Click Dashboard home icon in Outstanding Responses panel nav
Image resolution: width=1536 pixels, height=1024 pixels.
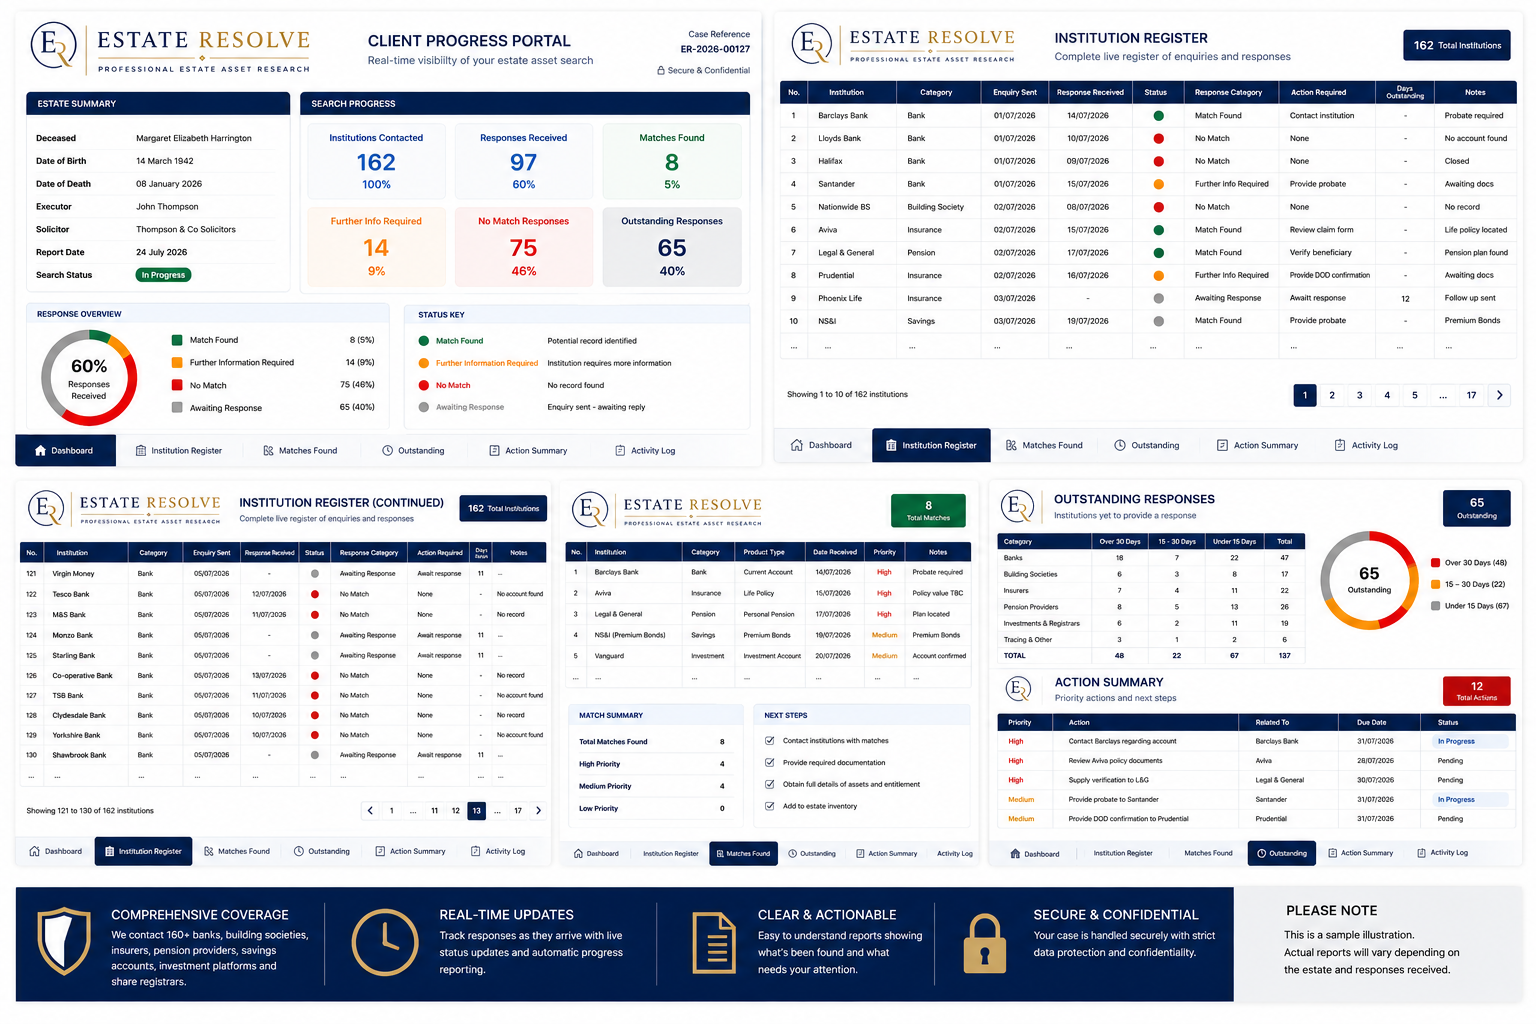pos(1016,854)
